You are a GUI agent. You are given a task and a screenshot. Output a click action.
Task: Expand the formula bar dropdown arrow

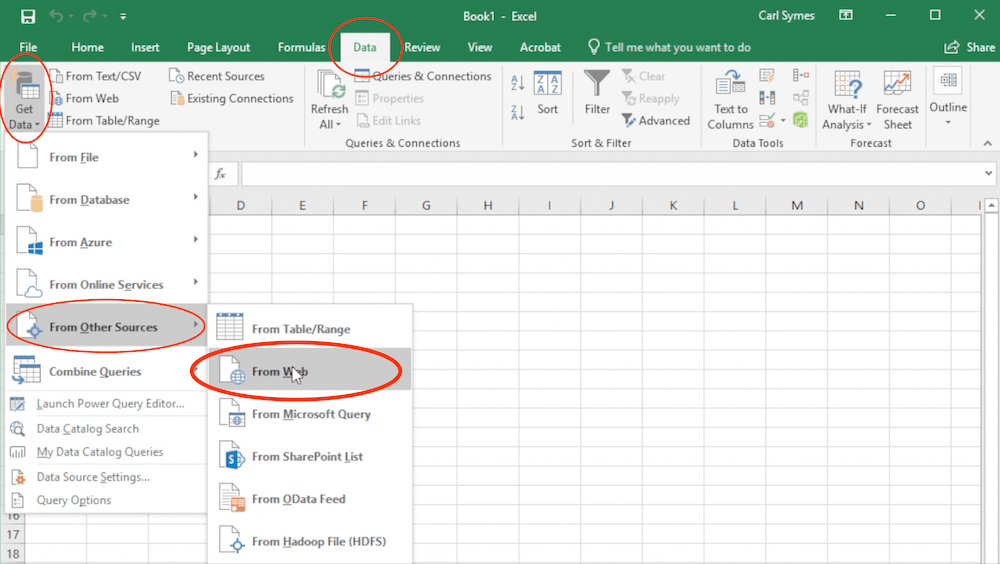pyautogui.click(x=988, y=174)
